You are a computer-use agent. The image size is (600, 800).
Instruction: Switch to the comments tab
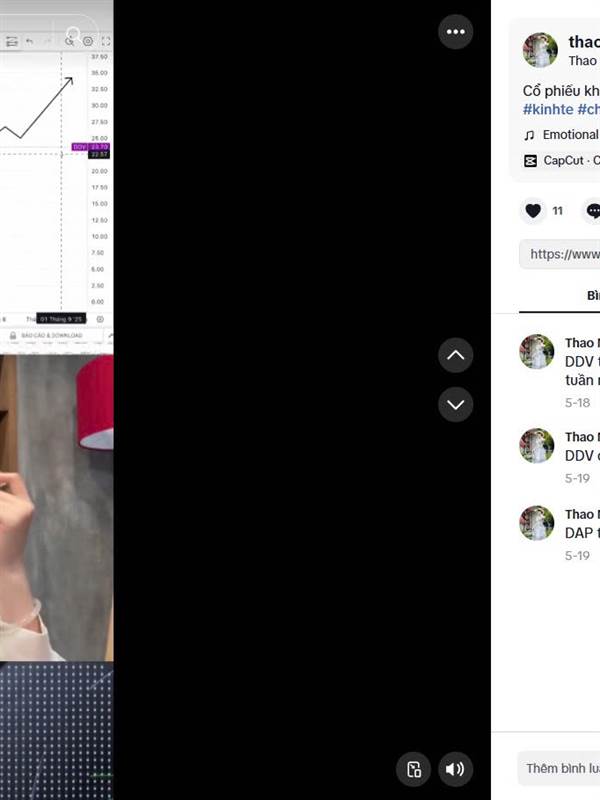tap(593, 295)
